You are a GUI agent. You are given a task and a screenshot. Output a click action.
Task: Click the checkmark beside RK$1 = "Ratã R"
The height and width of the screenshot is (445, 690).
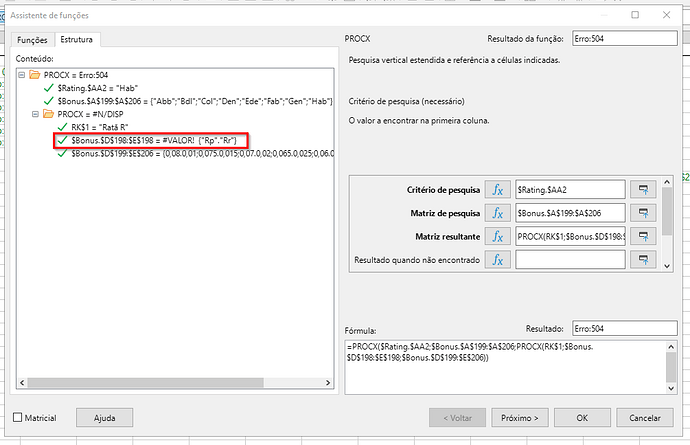point(62,127)
